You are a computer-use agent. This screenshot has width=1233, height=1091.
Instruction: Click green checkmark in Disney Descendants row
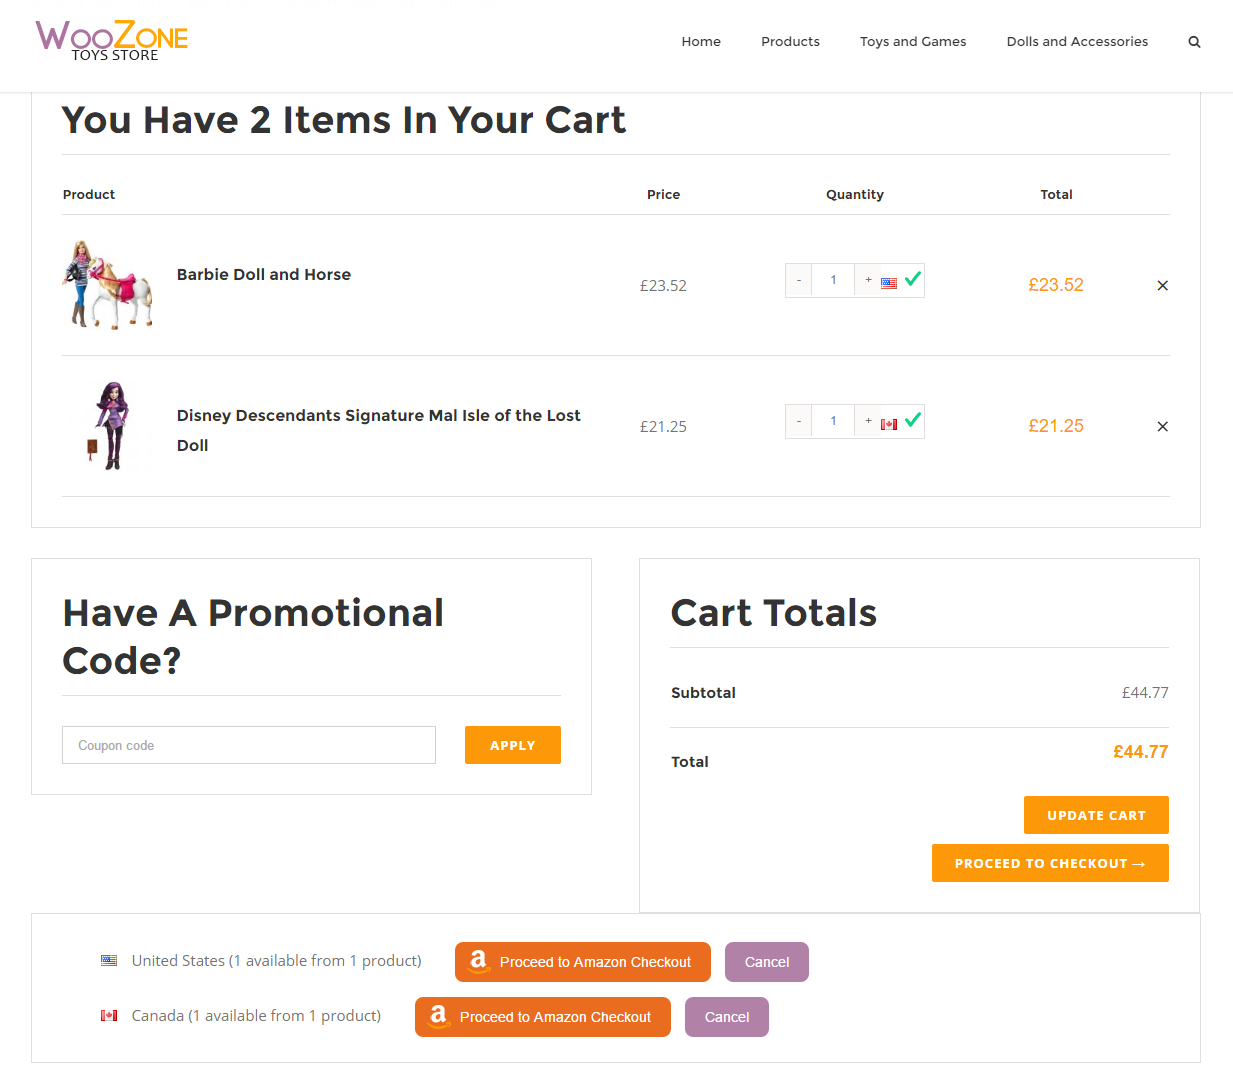(912, 420)
